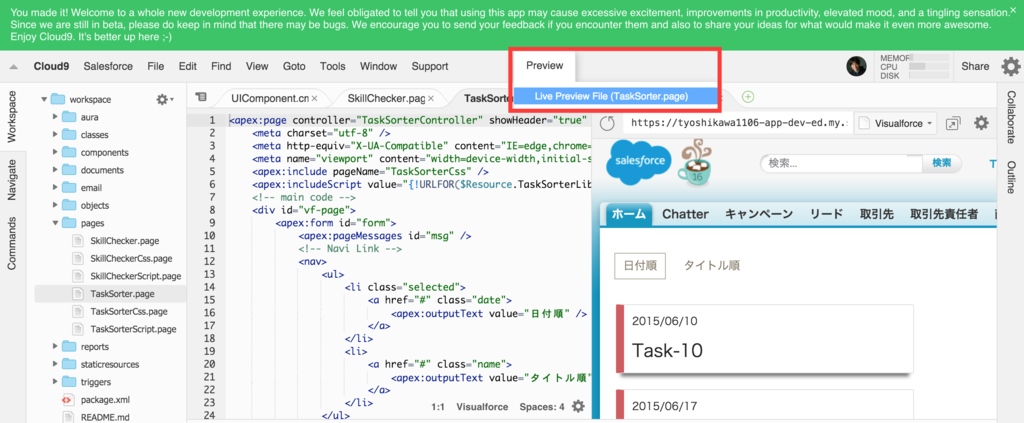
Task: Switch to the UIComponent editor tab
Action: 270,99
